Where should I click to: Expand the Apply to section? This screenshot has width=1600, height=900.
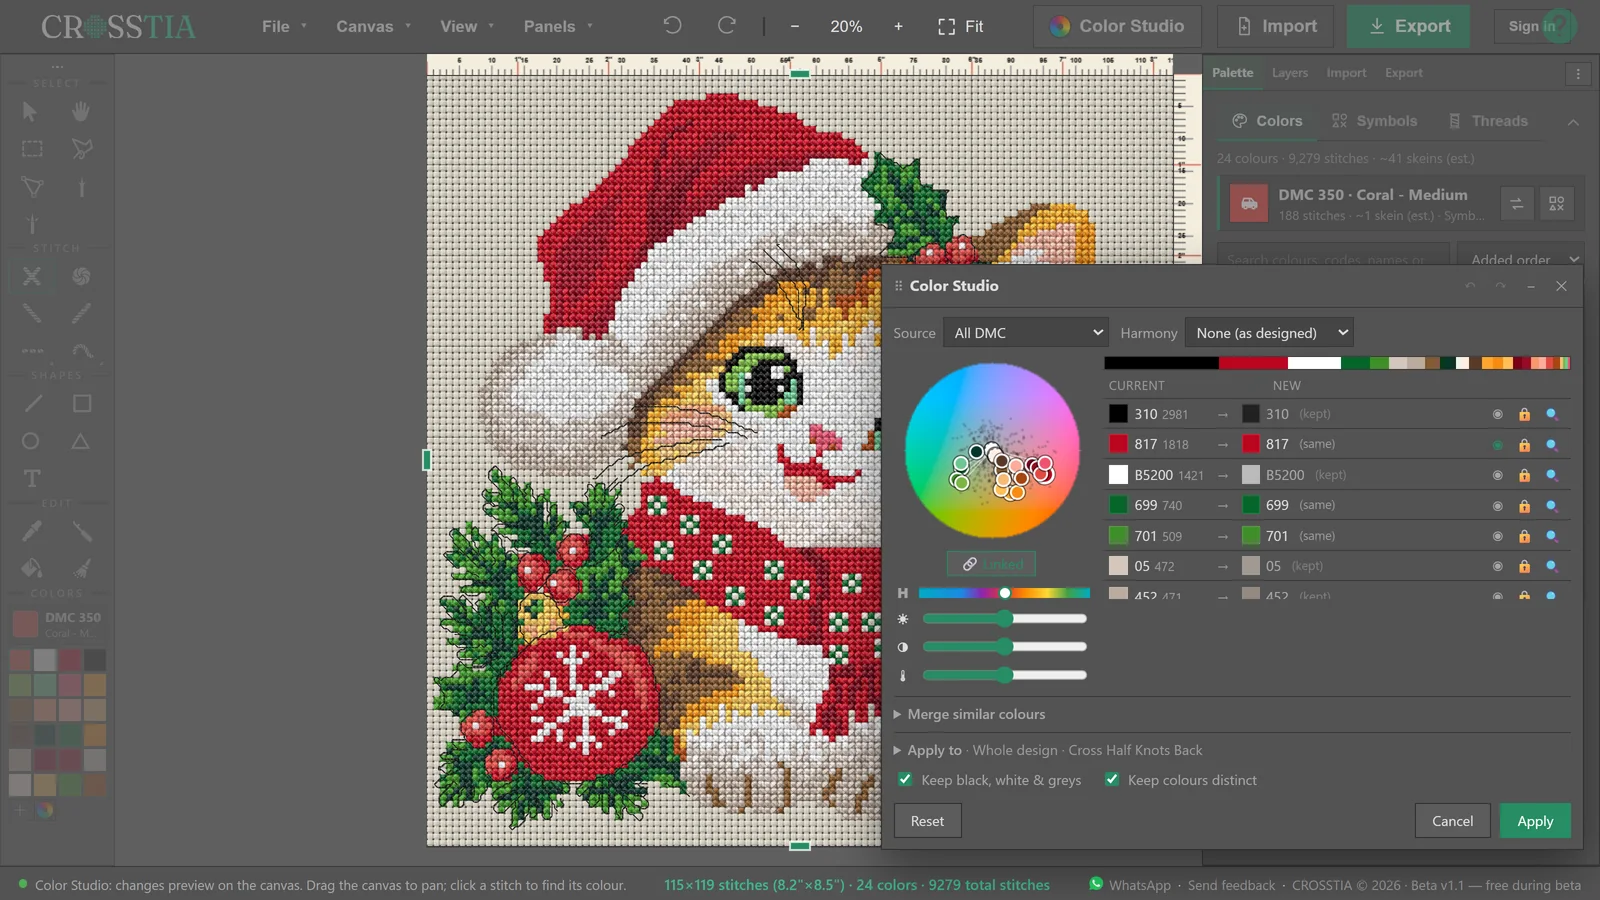pyautogui.click(x=926, y=750)
